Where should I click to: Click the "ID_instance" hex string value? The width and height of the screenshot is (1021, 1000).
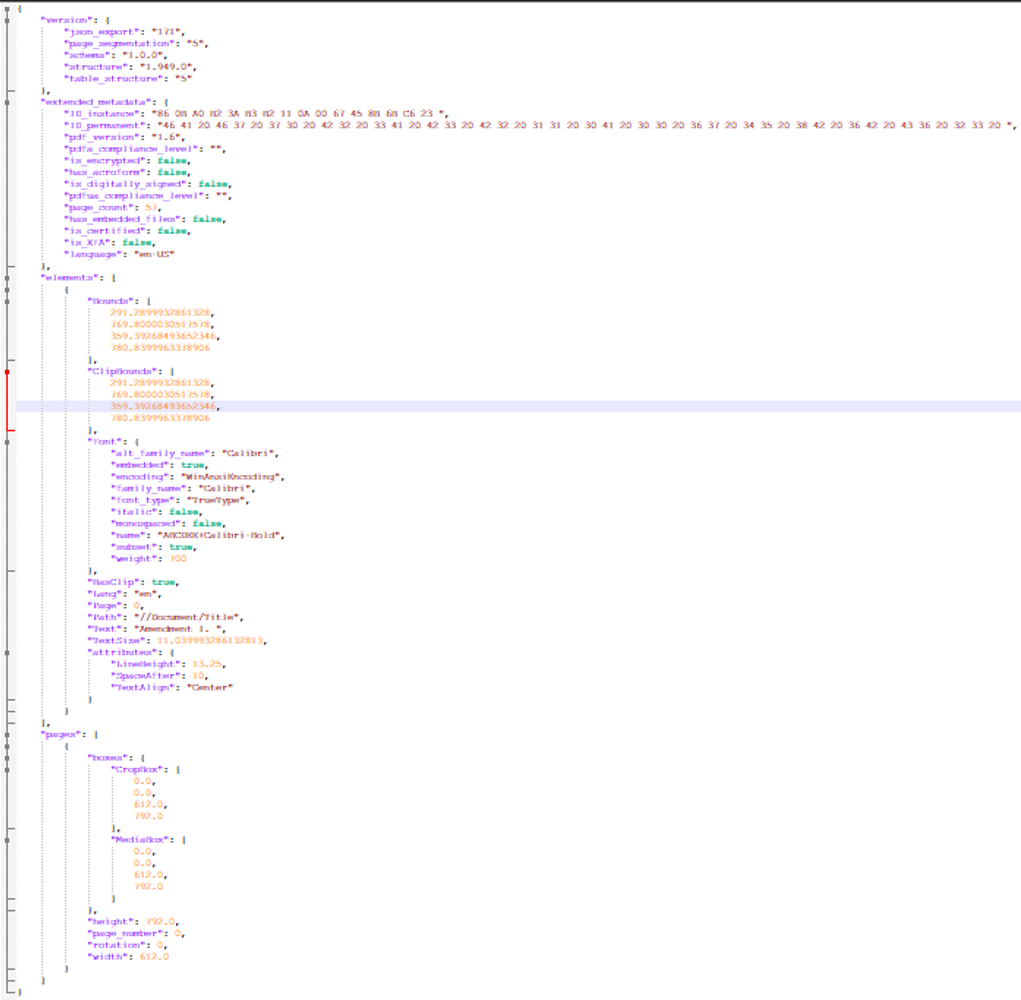point(297,114)
